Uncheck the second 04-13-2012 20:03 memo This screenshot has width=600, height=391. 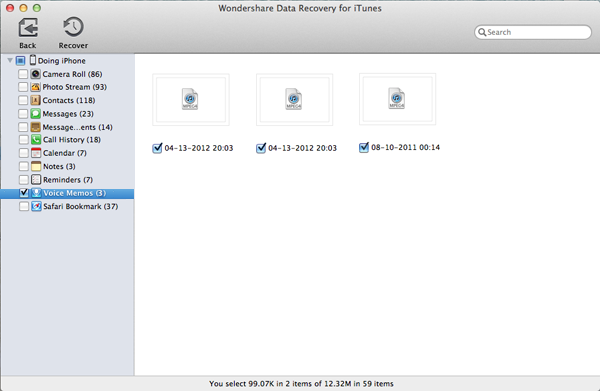(x=261, y=148)
